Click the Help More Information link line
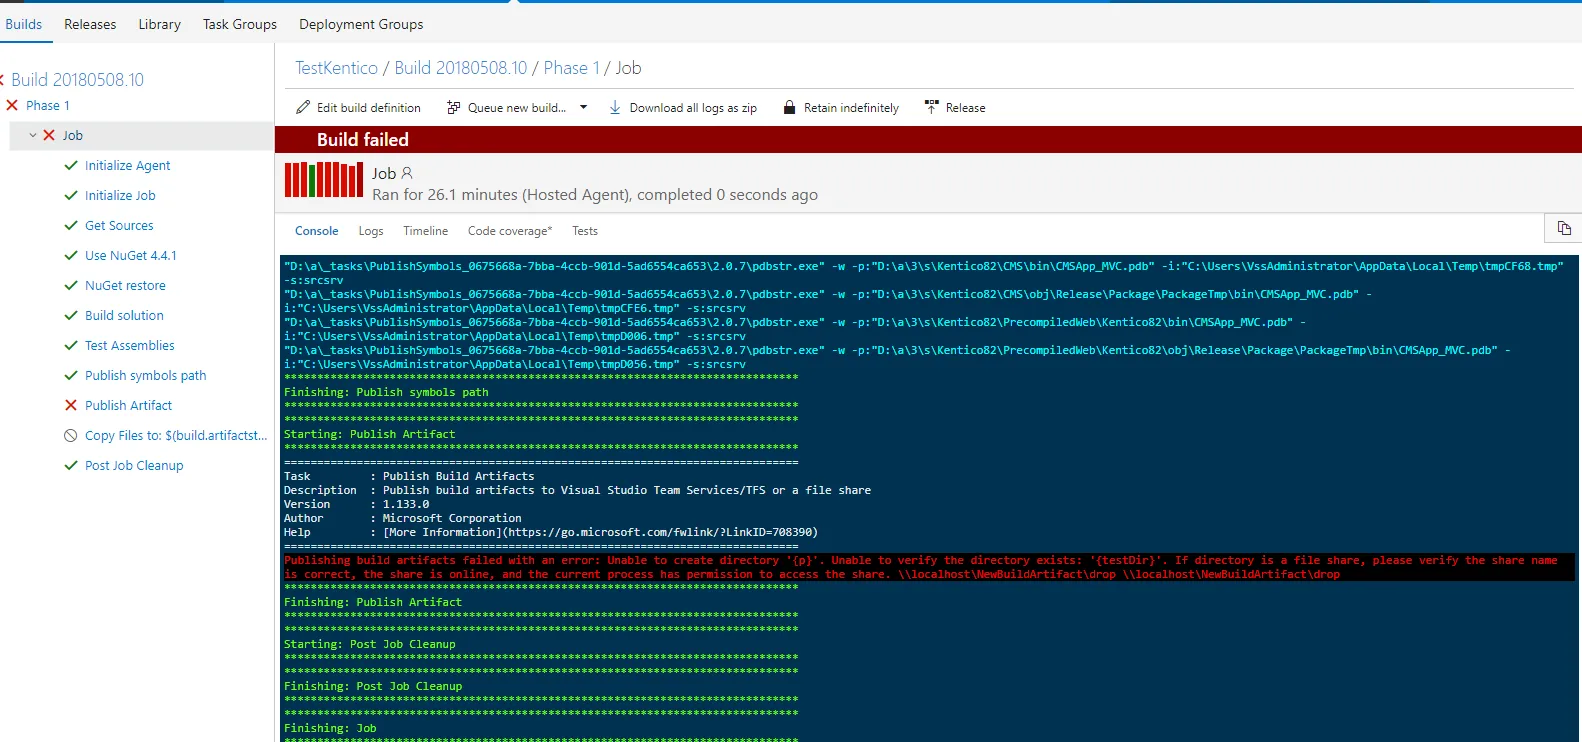The height and width of the screenshot is (742, 1582). pyautogui.click(x=551, y=532)
